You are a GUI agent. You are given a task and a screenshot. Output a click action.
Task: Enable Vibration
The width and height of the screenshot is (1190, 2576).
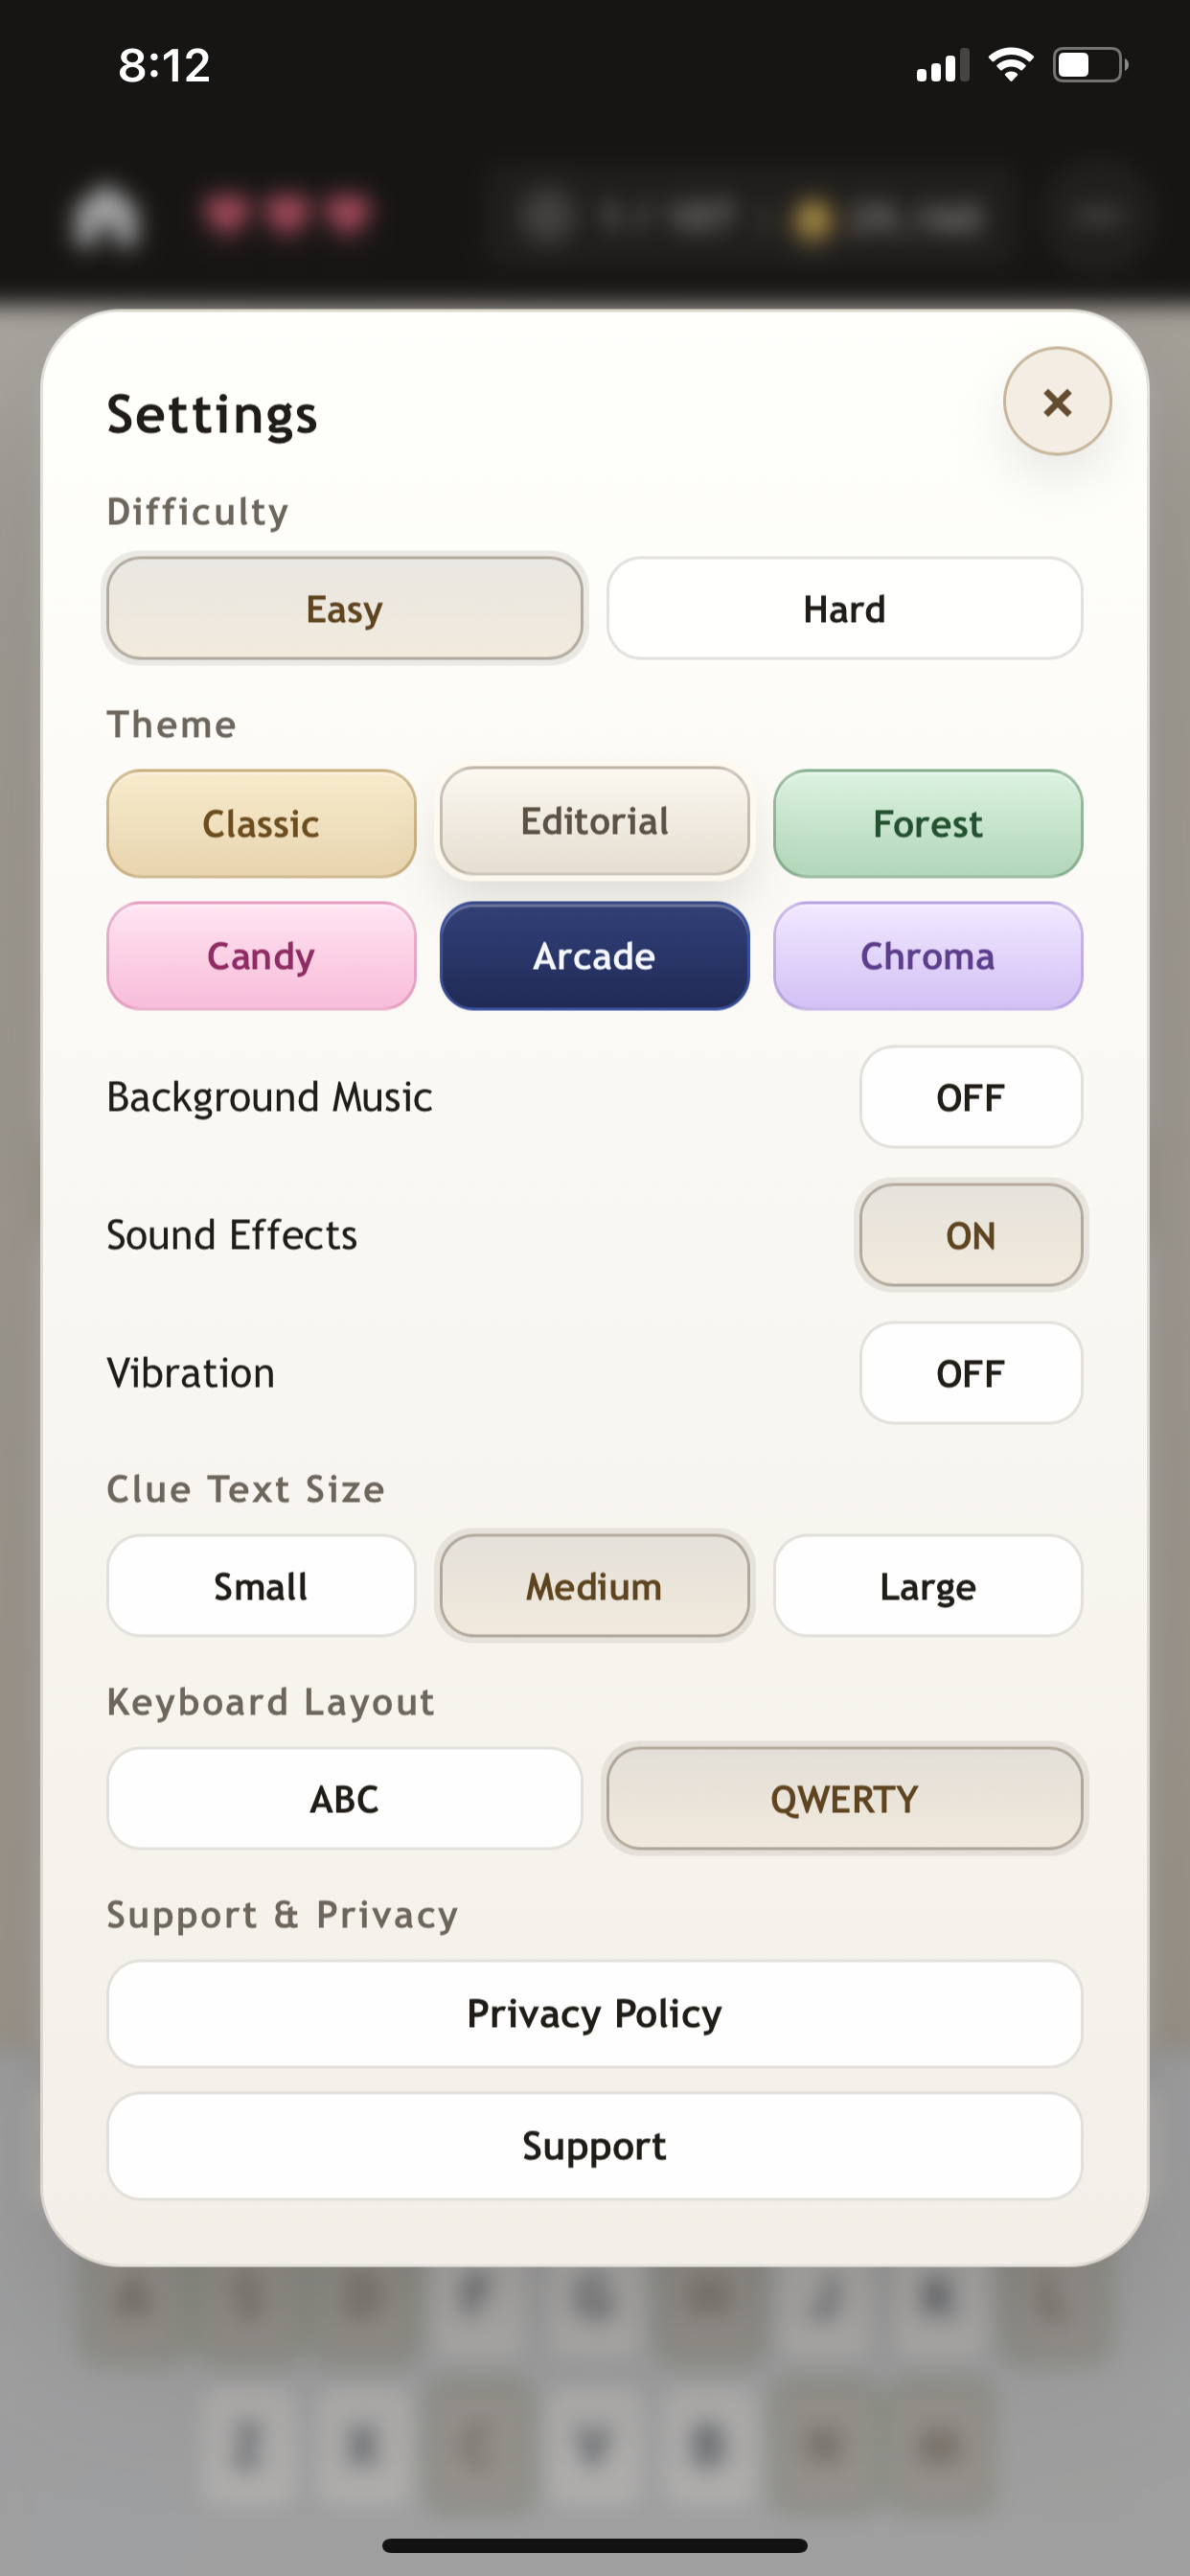(x=970, y=1372)
